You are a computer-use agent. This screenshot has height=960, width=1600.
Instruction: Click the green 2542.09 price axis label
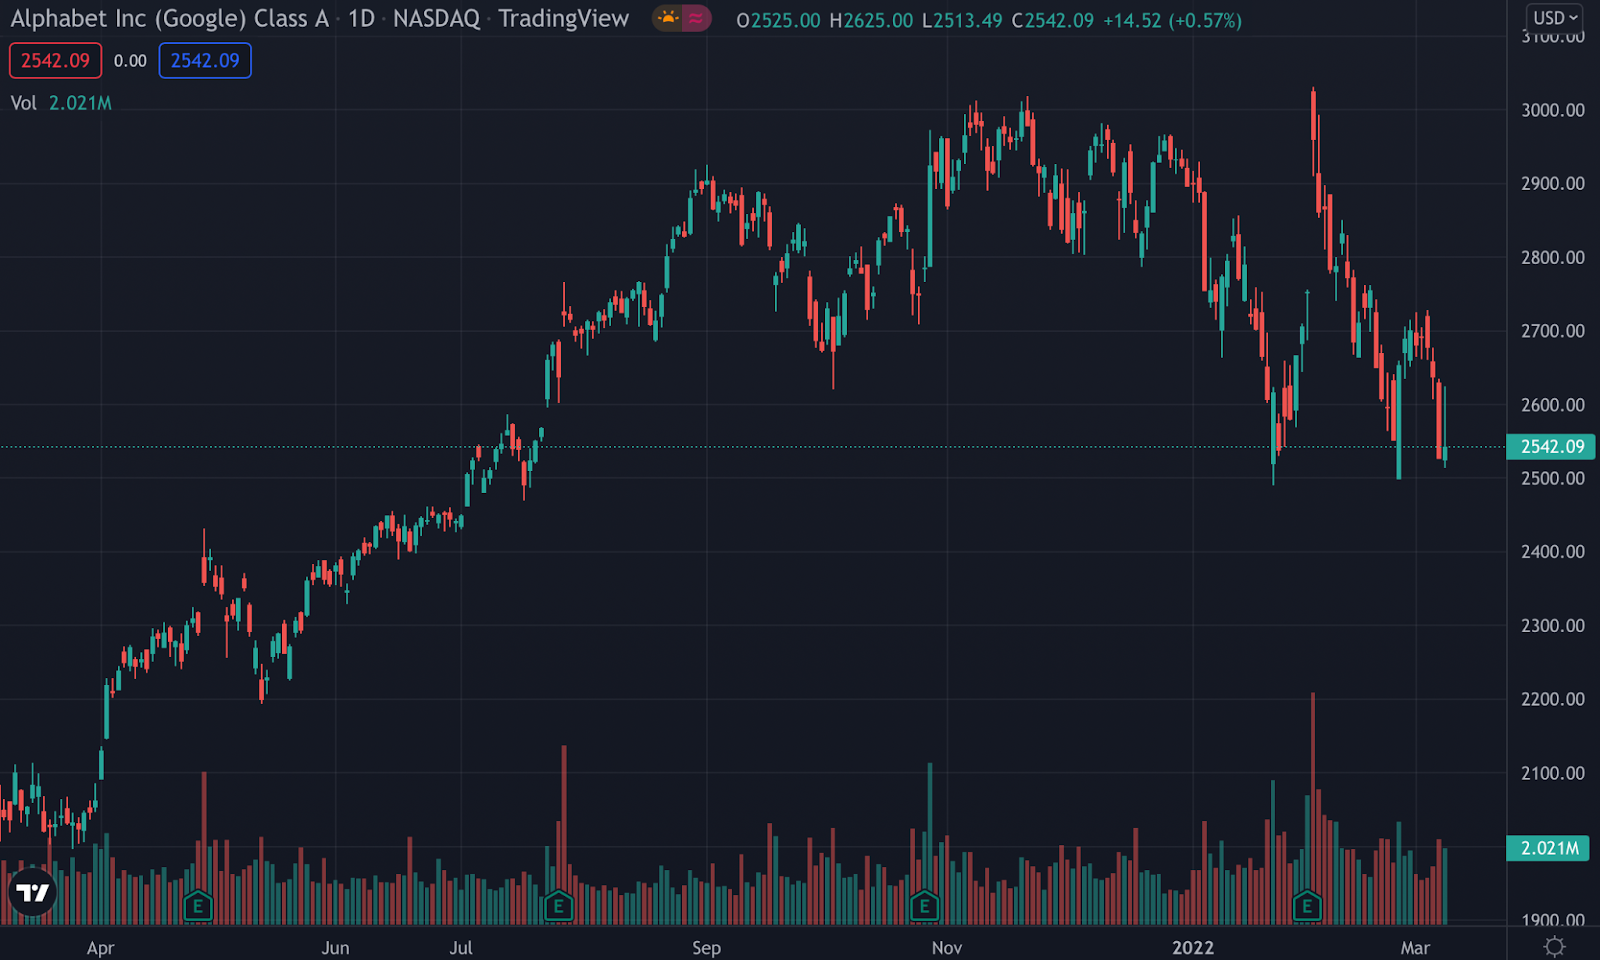[x=1551, y=447]
